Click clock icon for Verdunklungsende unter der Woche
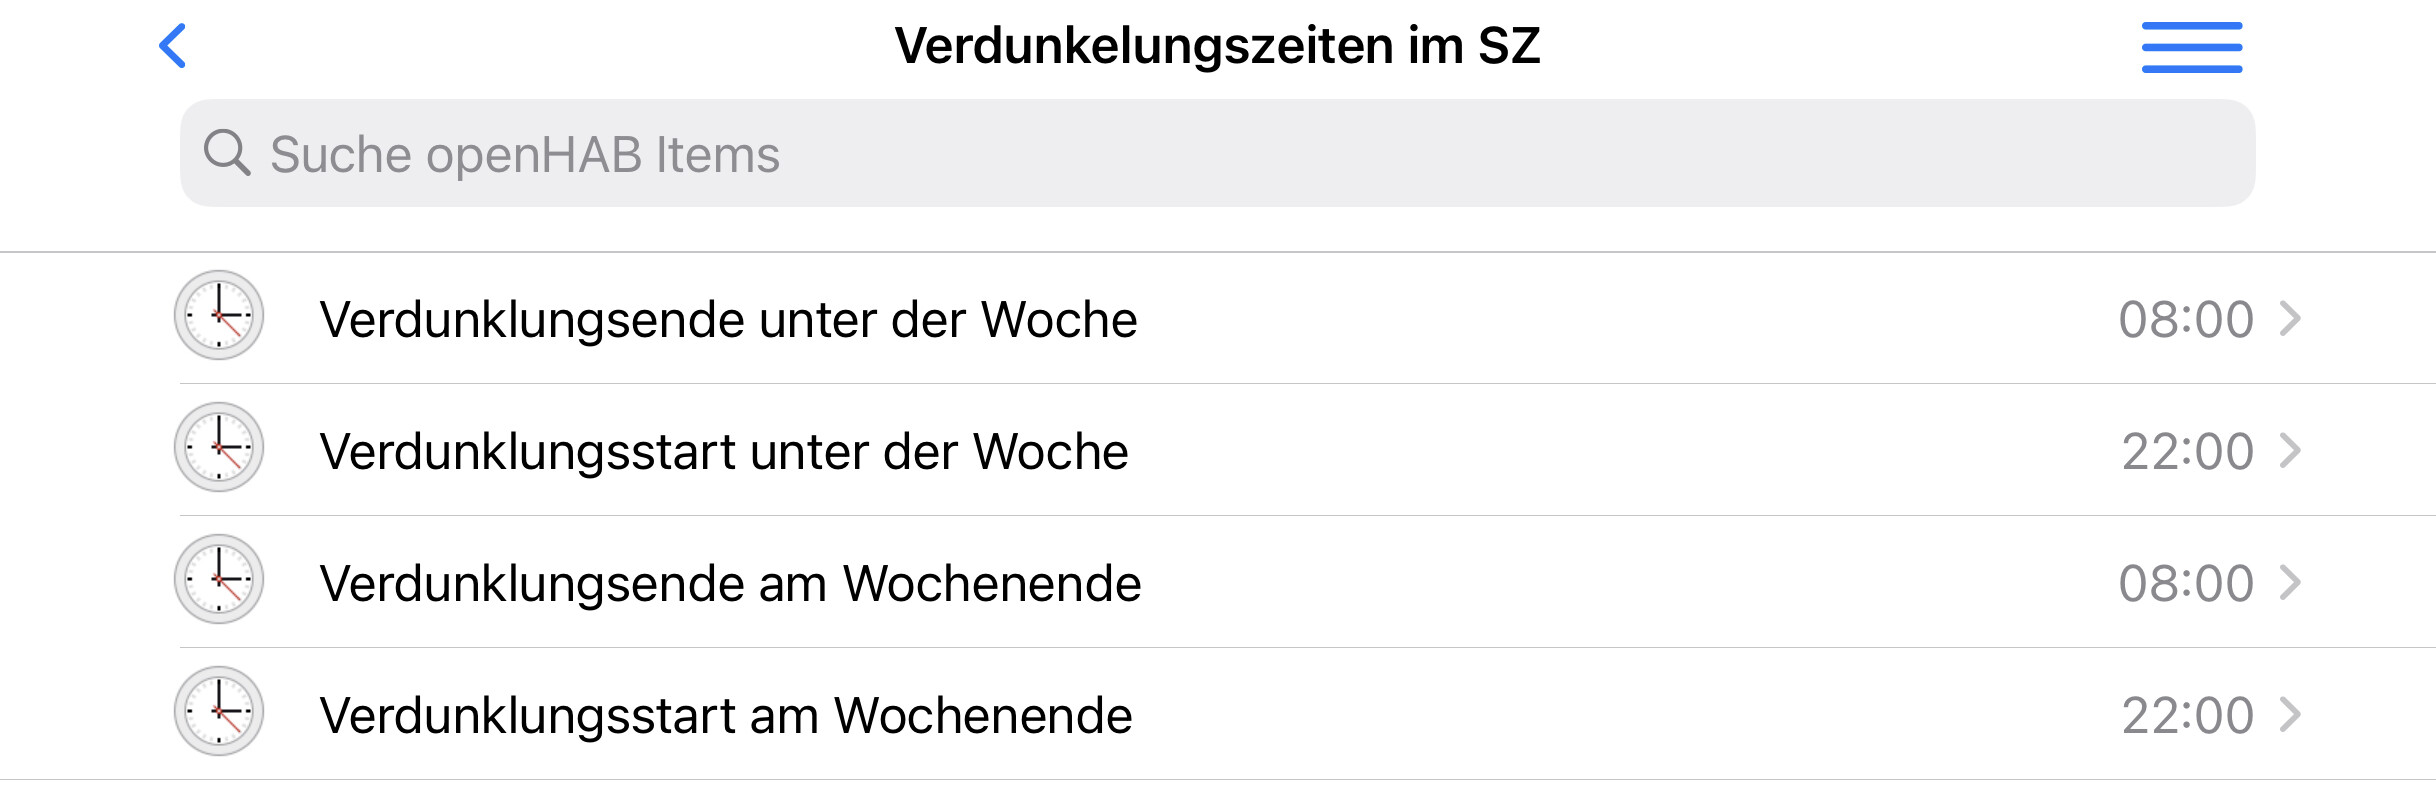This screenshot has height=802, width=2436. click(x=219, y=315)
